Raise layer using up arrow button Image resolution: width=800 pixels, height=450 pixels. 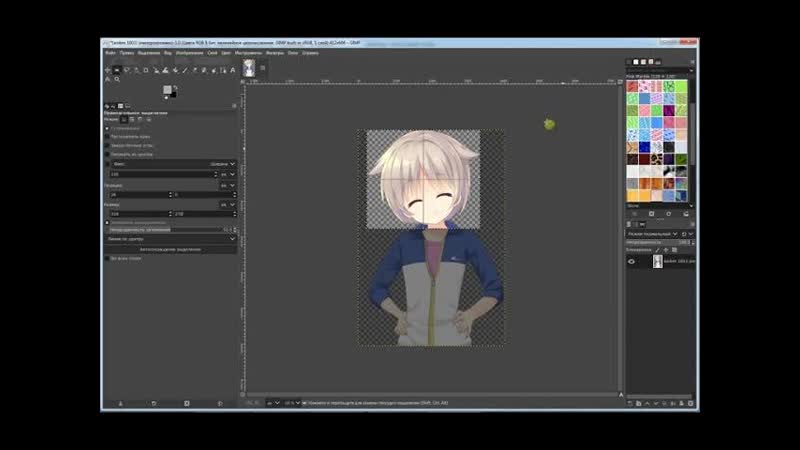tap(647, 403)
